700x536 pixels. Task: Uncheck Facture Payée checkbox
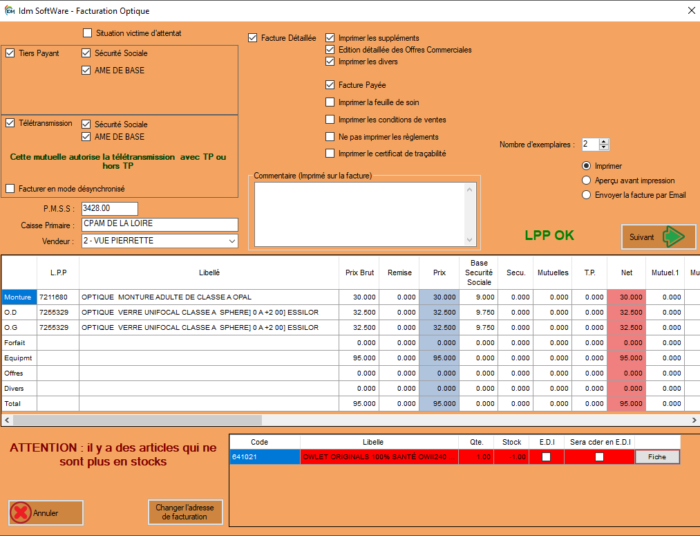click(x=330, y=85)
